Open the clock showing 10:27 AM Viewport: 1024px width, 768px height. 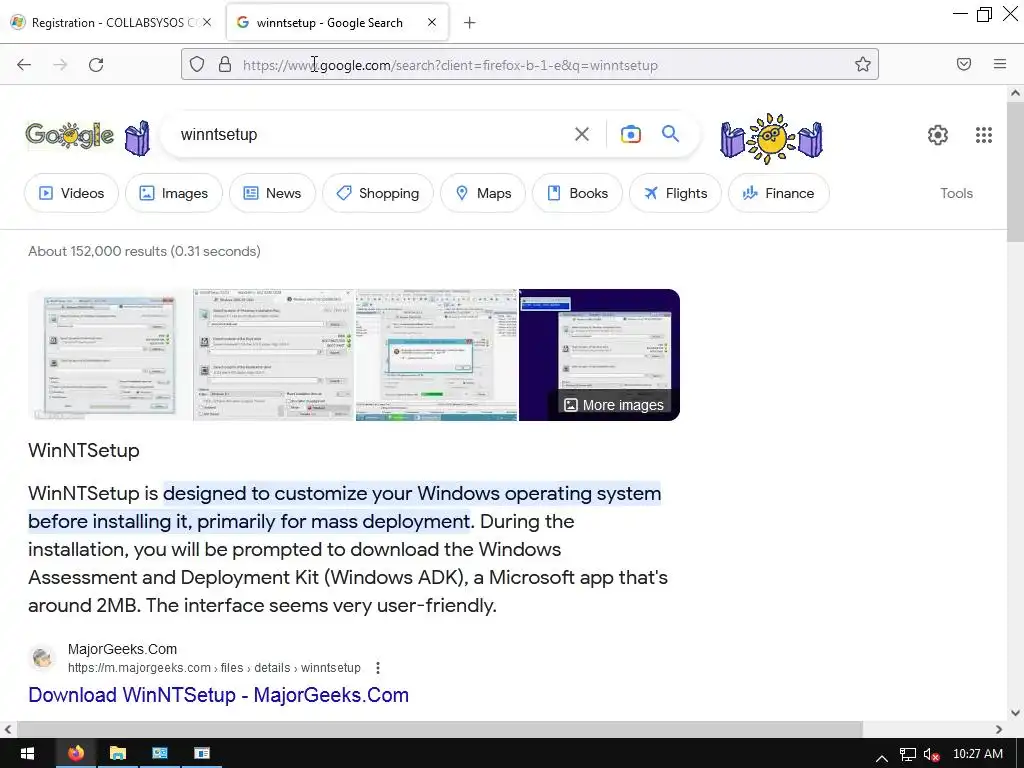point(978,754)
